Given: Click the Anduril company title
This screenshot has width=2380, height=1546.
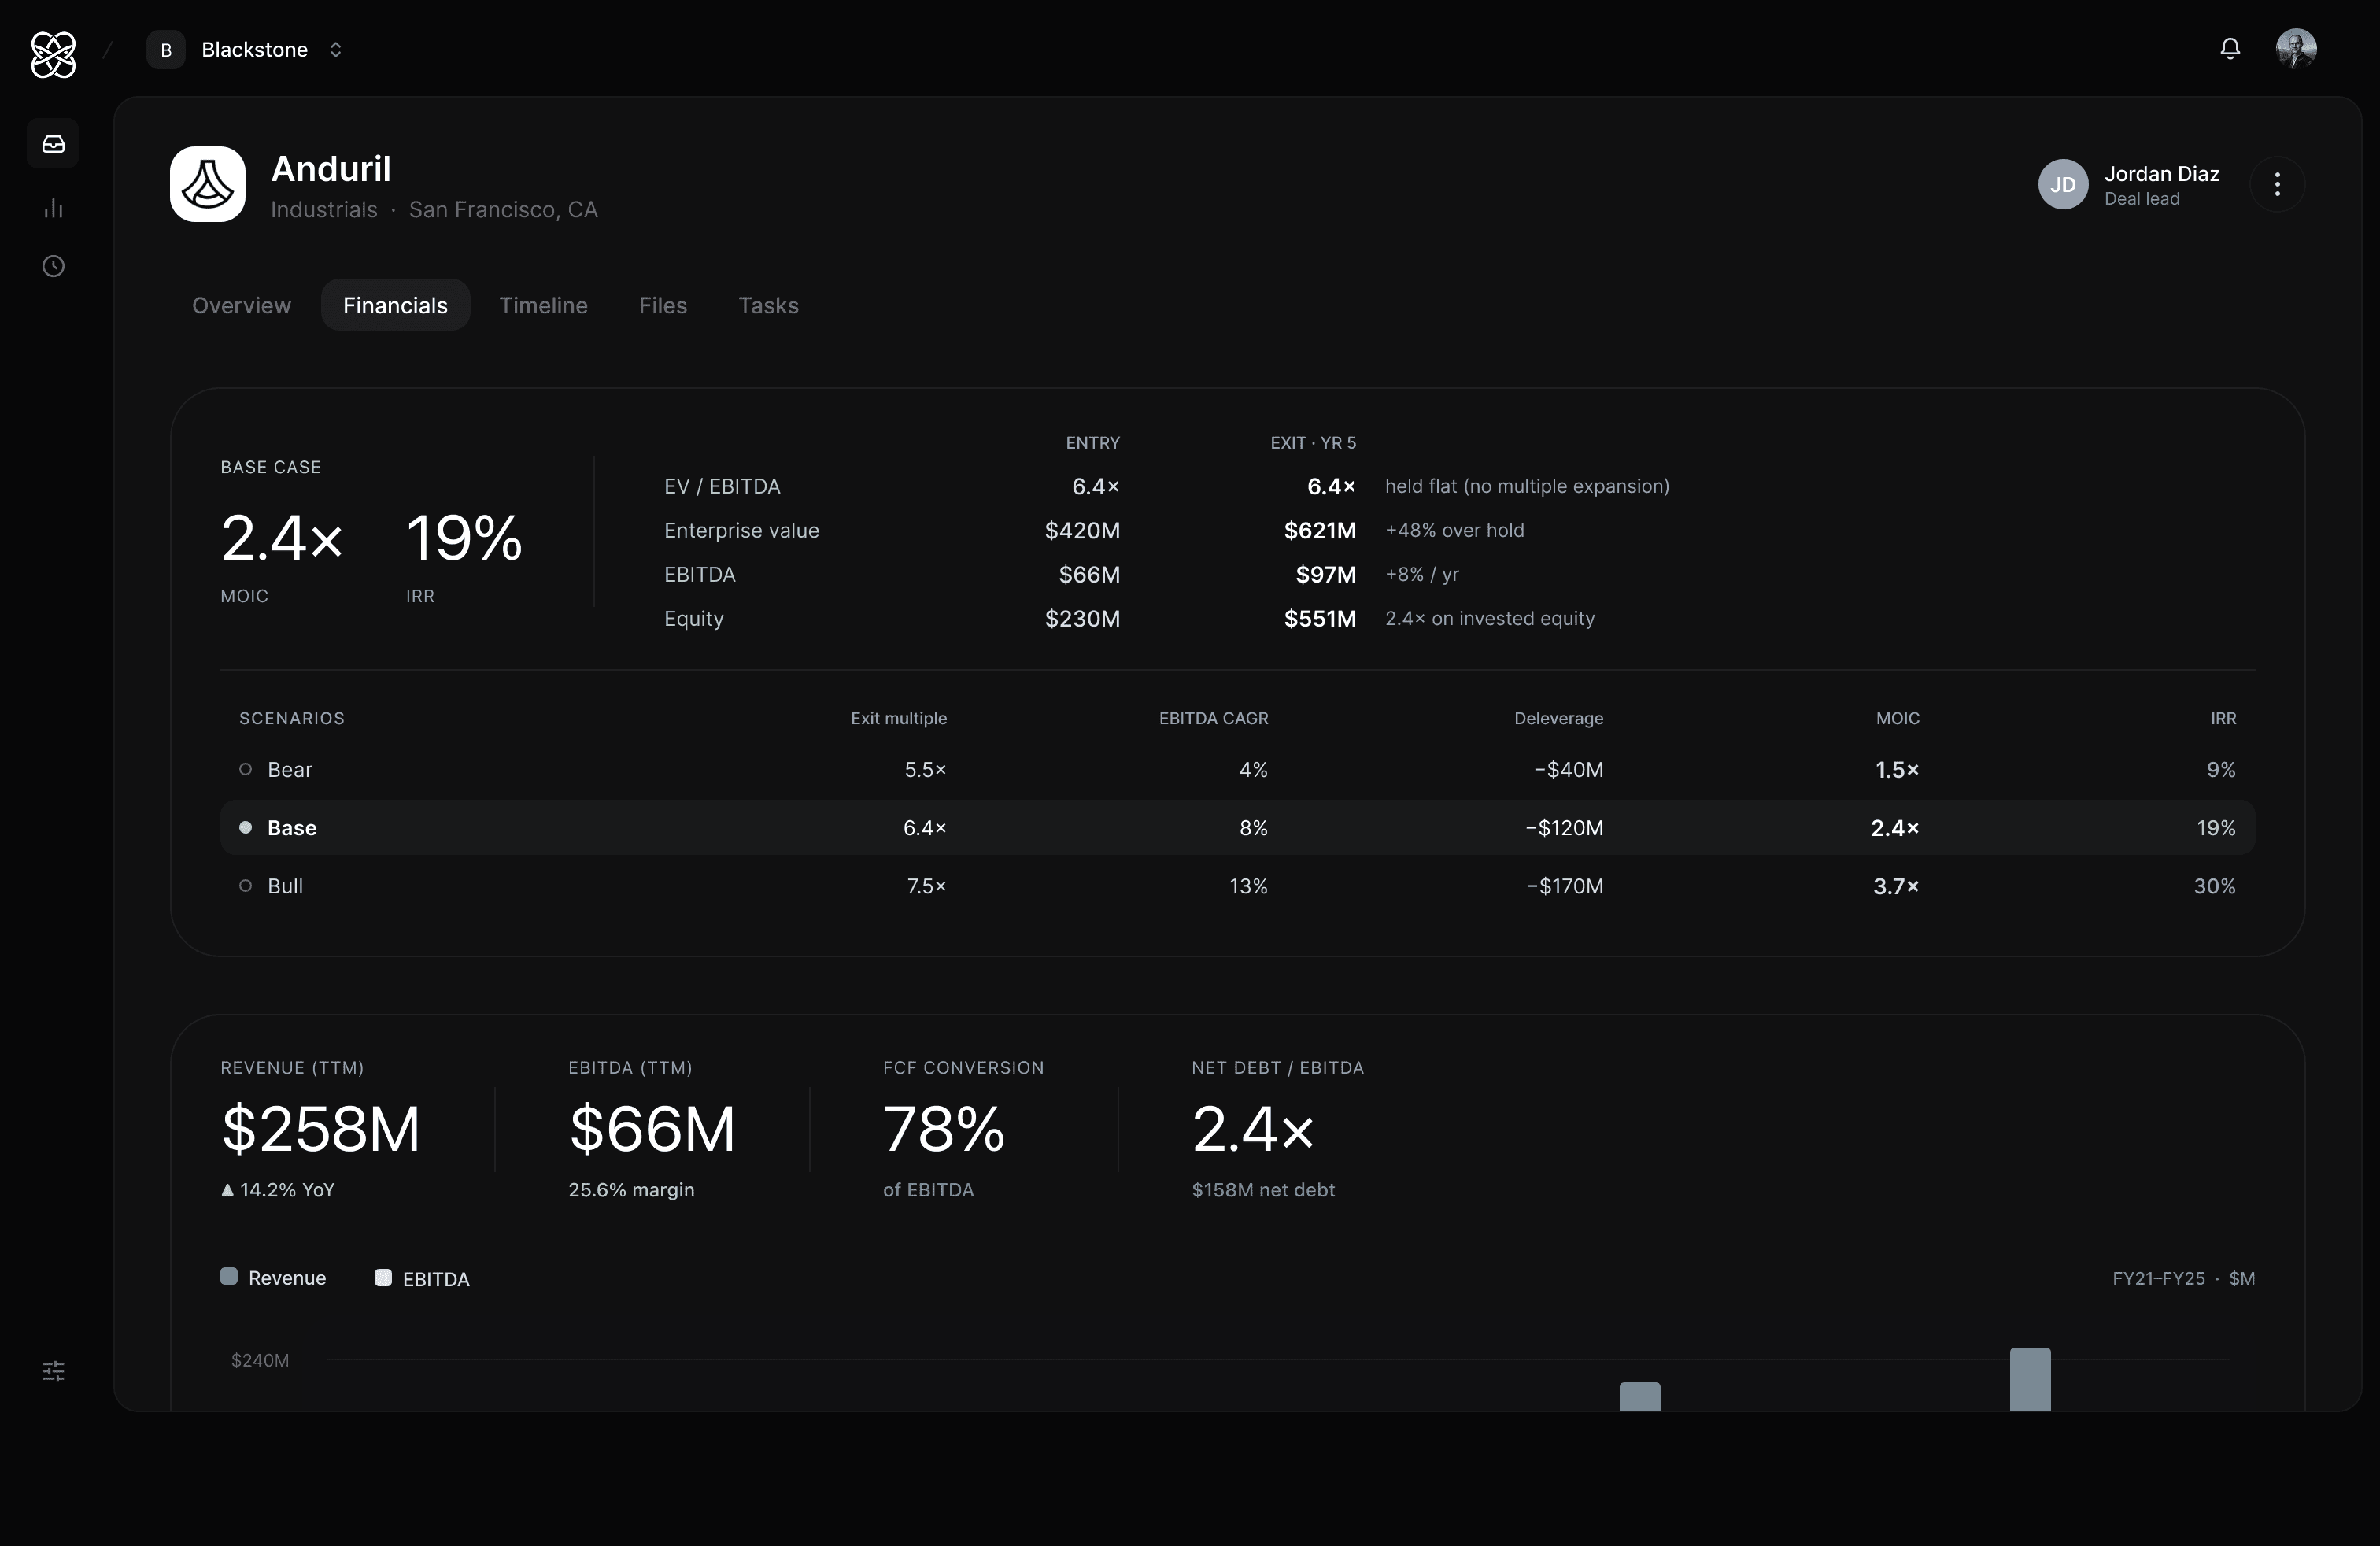Looking at the screenshot, I should (331, 169).
